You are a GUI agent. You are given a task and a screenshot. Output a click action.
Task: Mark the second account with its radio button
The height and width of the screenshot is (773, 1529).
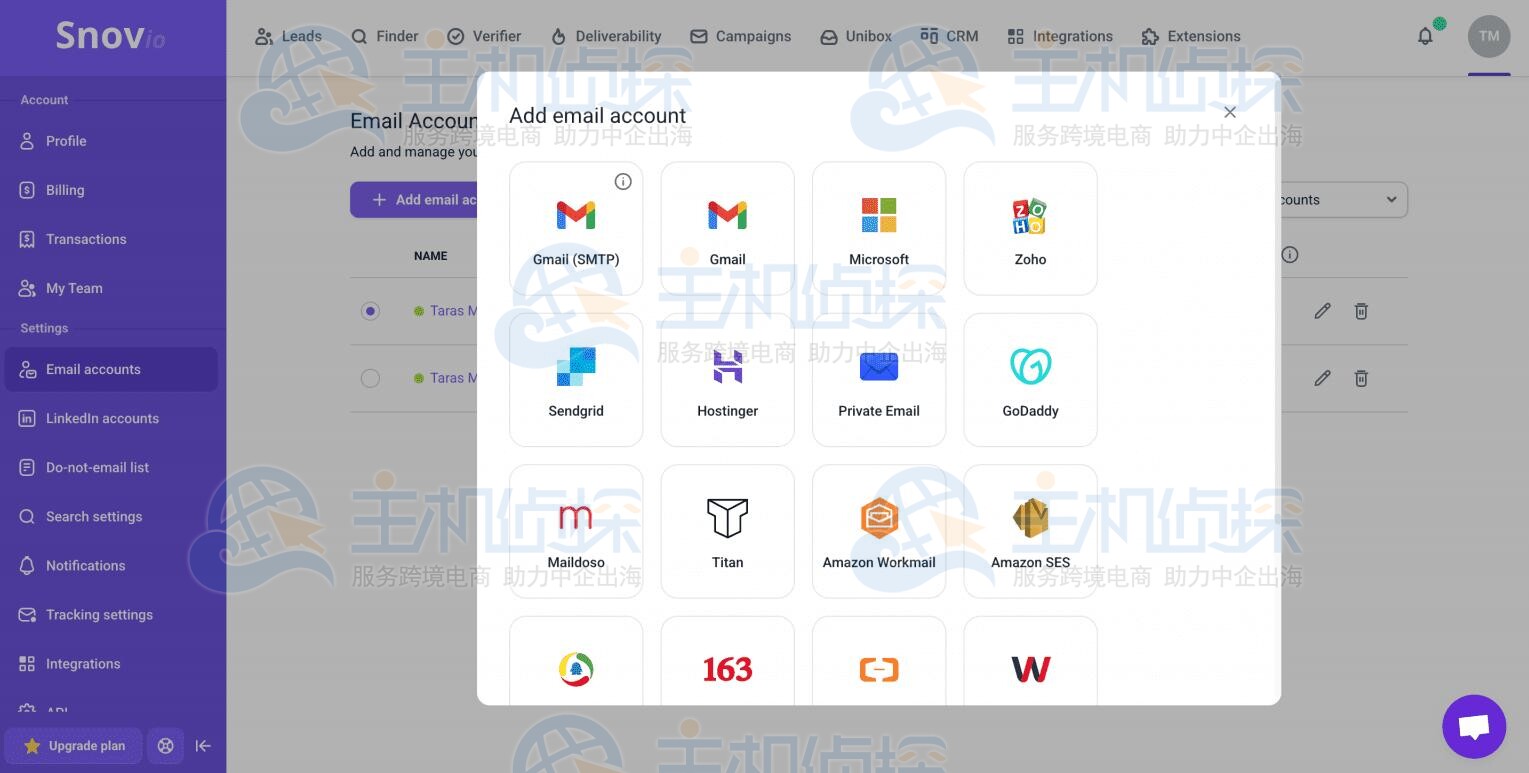pos(371,378)
